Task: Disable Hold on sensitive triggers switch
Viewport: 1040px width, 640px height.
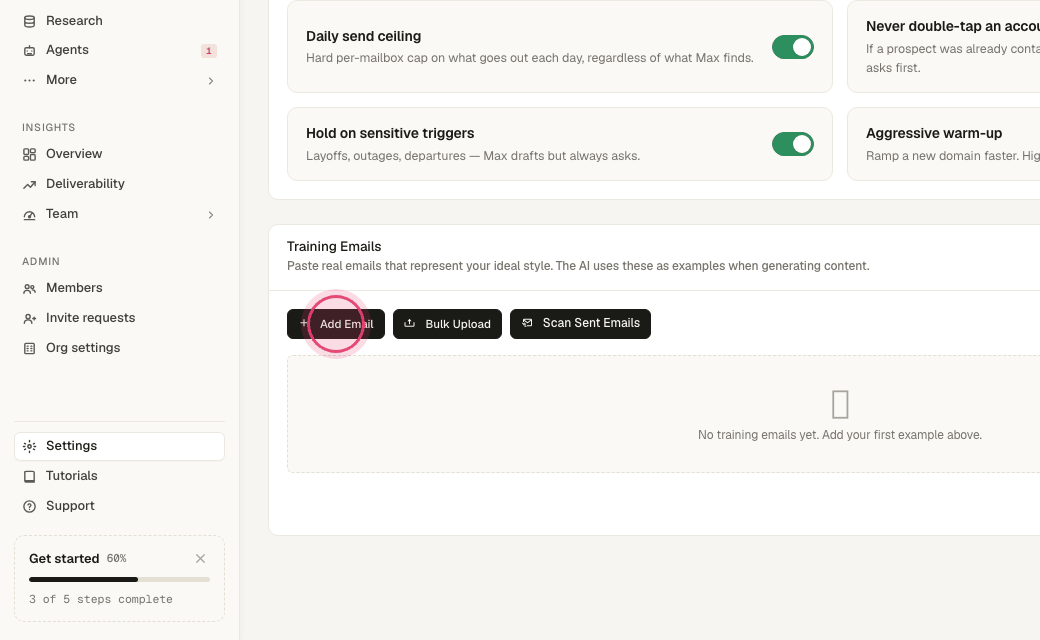Action: [793, 144]
